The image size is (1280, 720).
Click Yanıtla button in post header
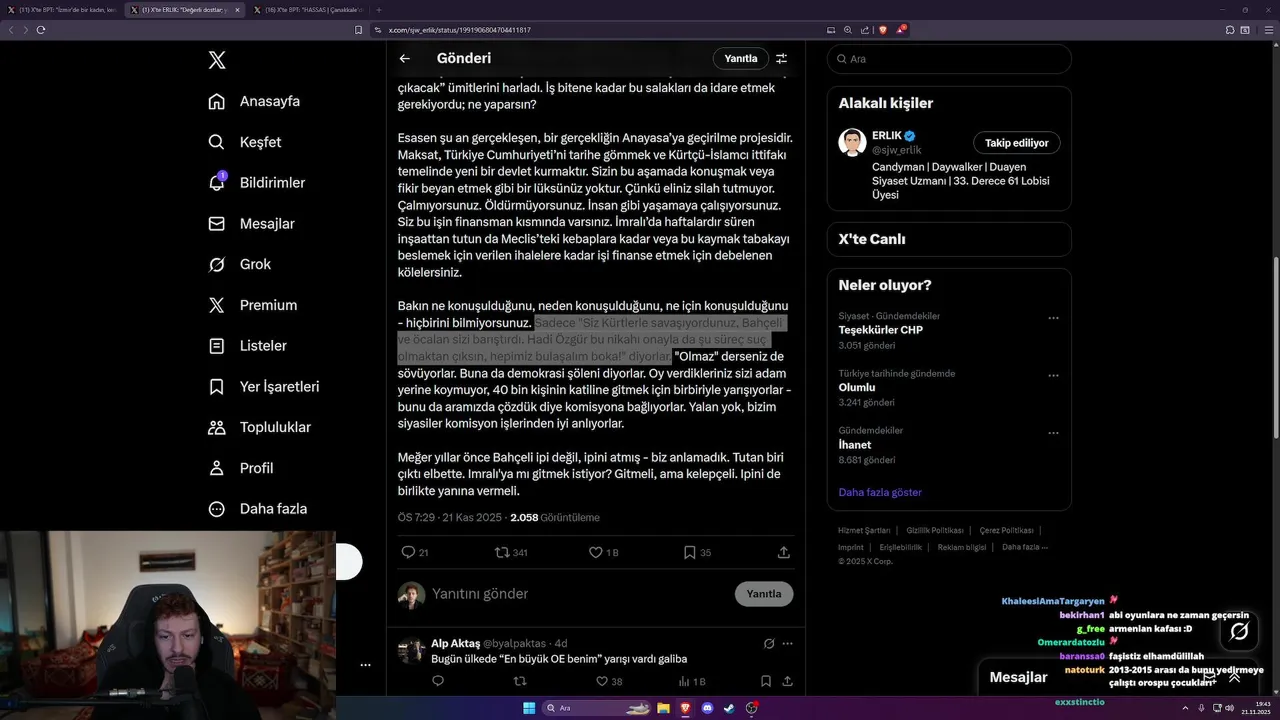pyautogui.click(x=741, y=58)
